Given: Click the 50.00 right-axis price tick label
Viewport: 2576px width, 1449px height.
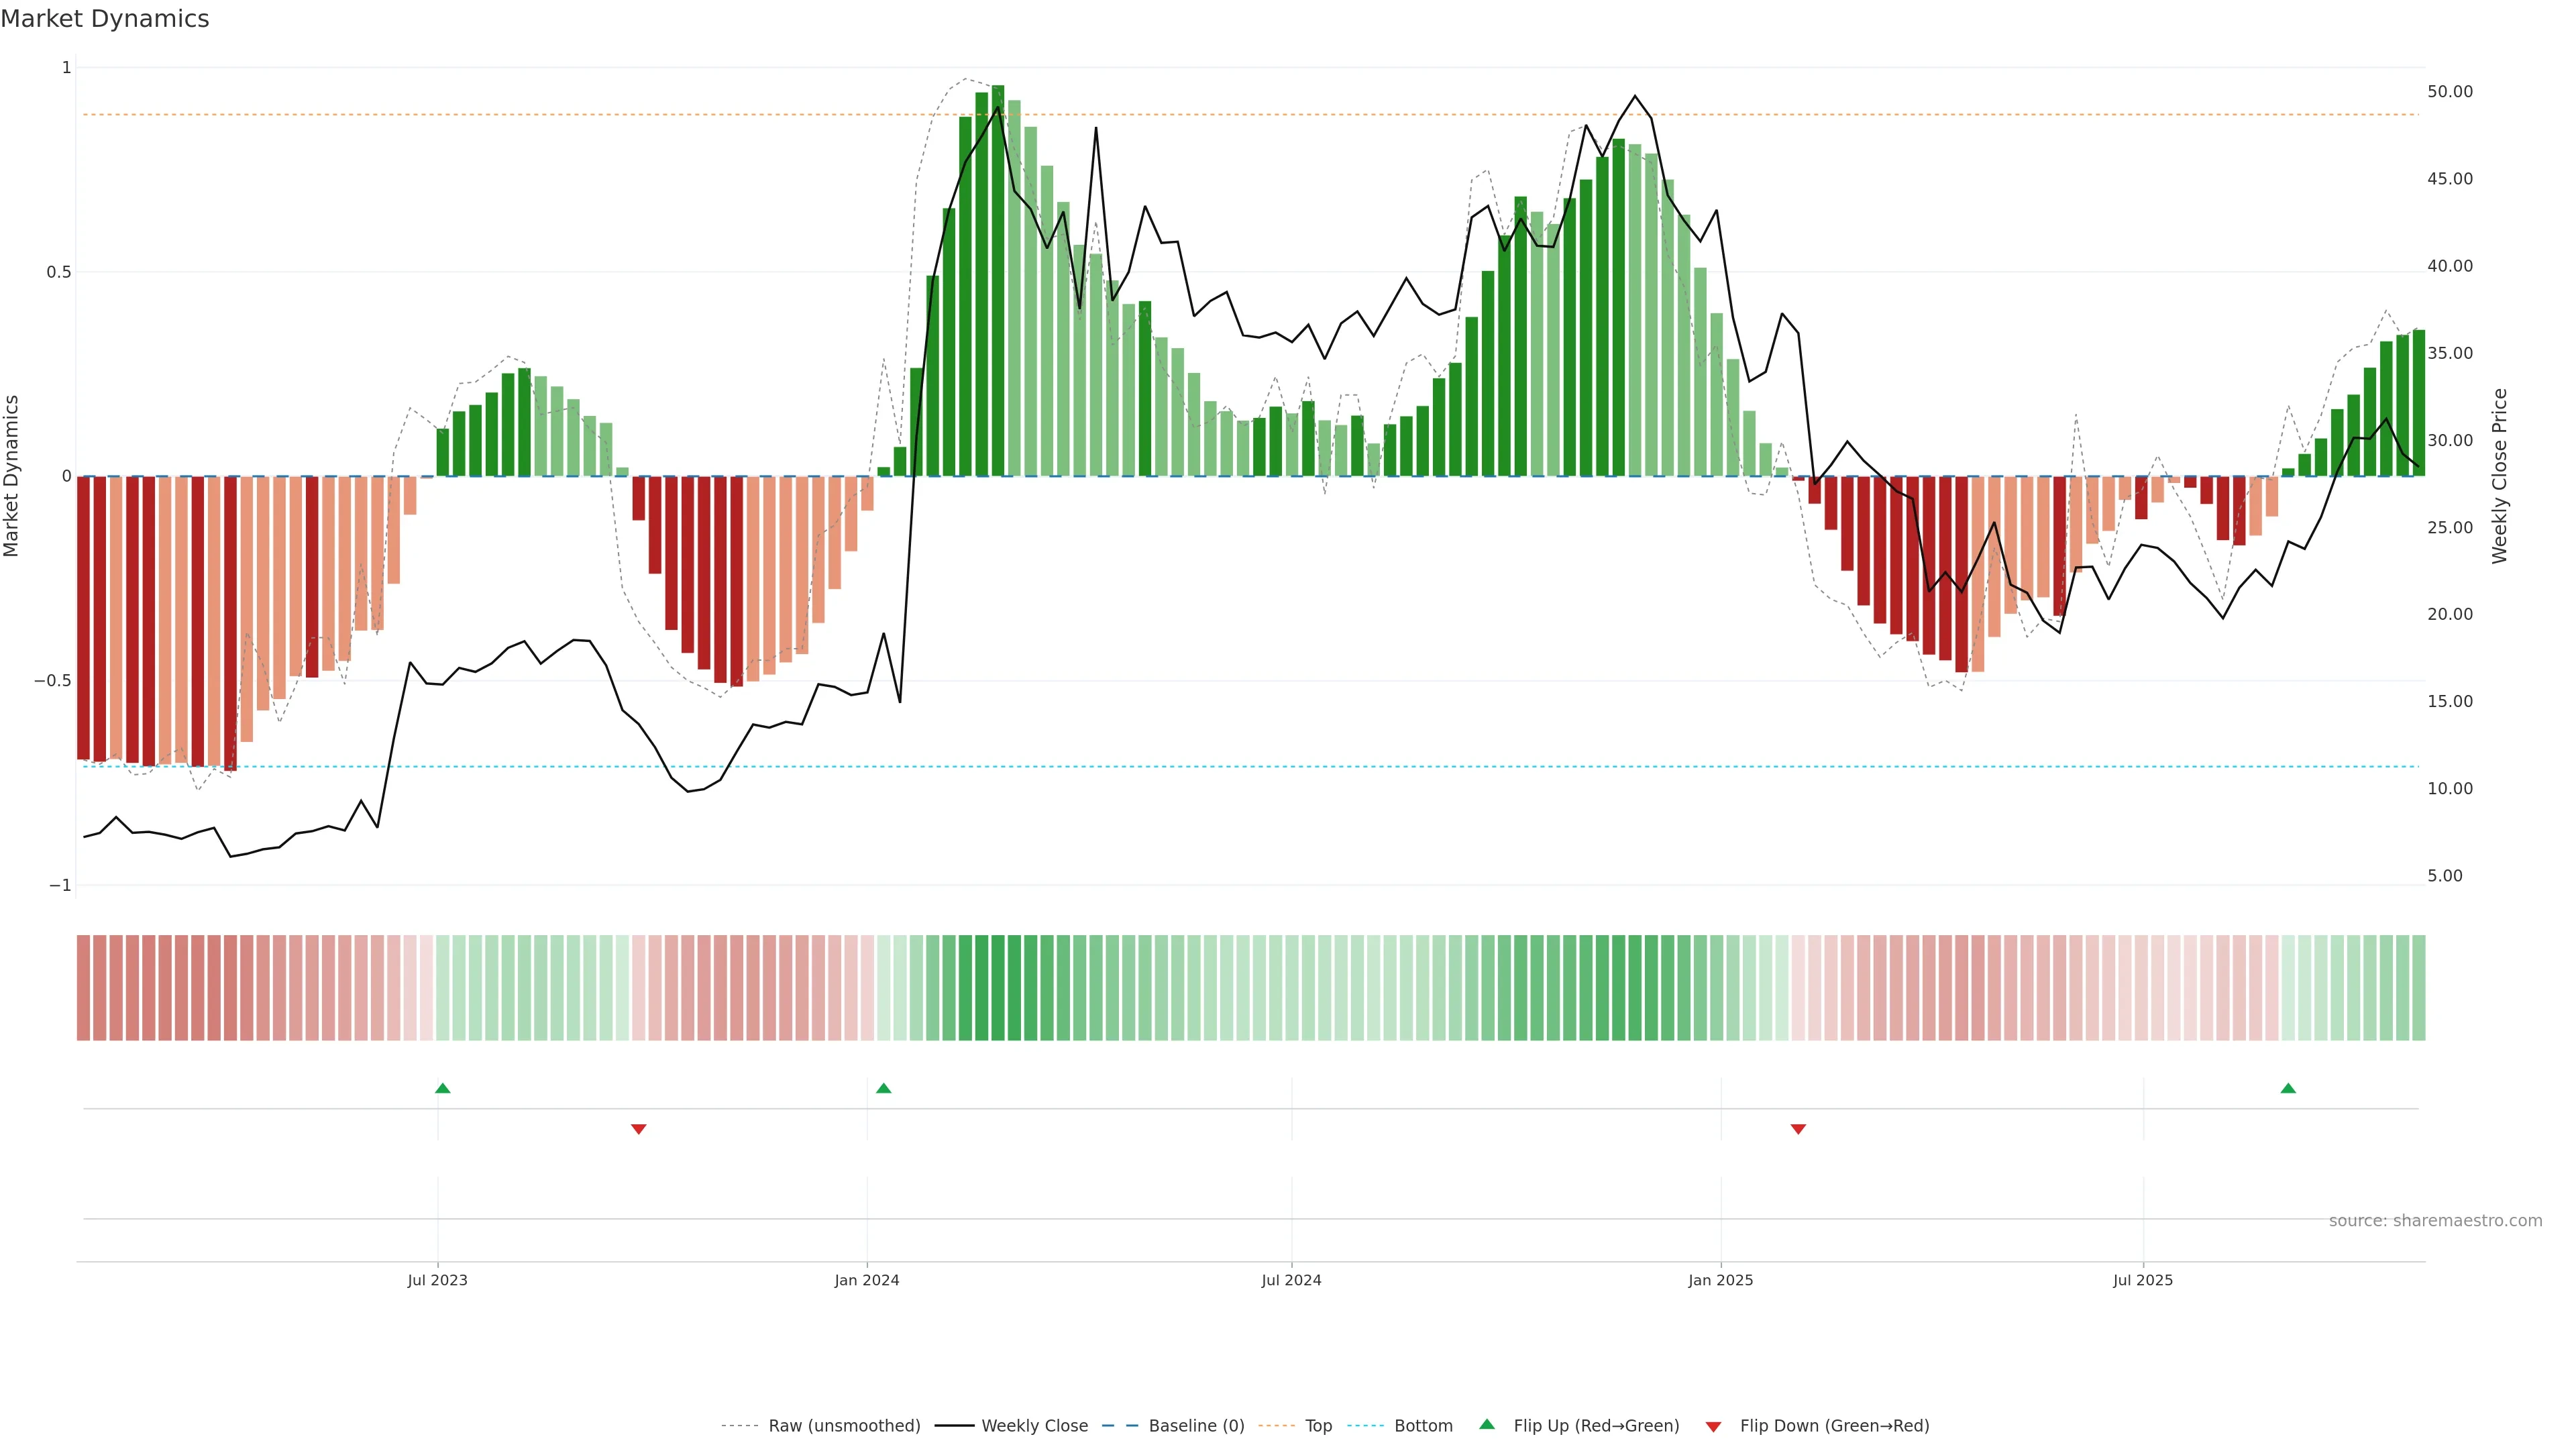Looking at the screenshot, I should [x=2450, y=92].
